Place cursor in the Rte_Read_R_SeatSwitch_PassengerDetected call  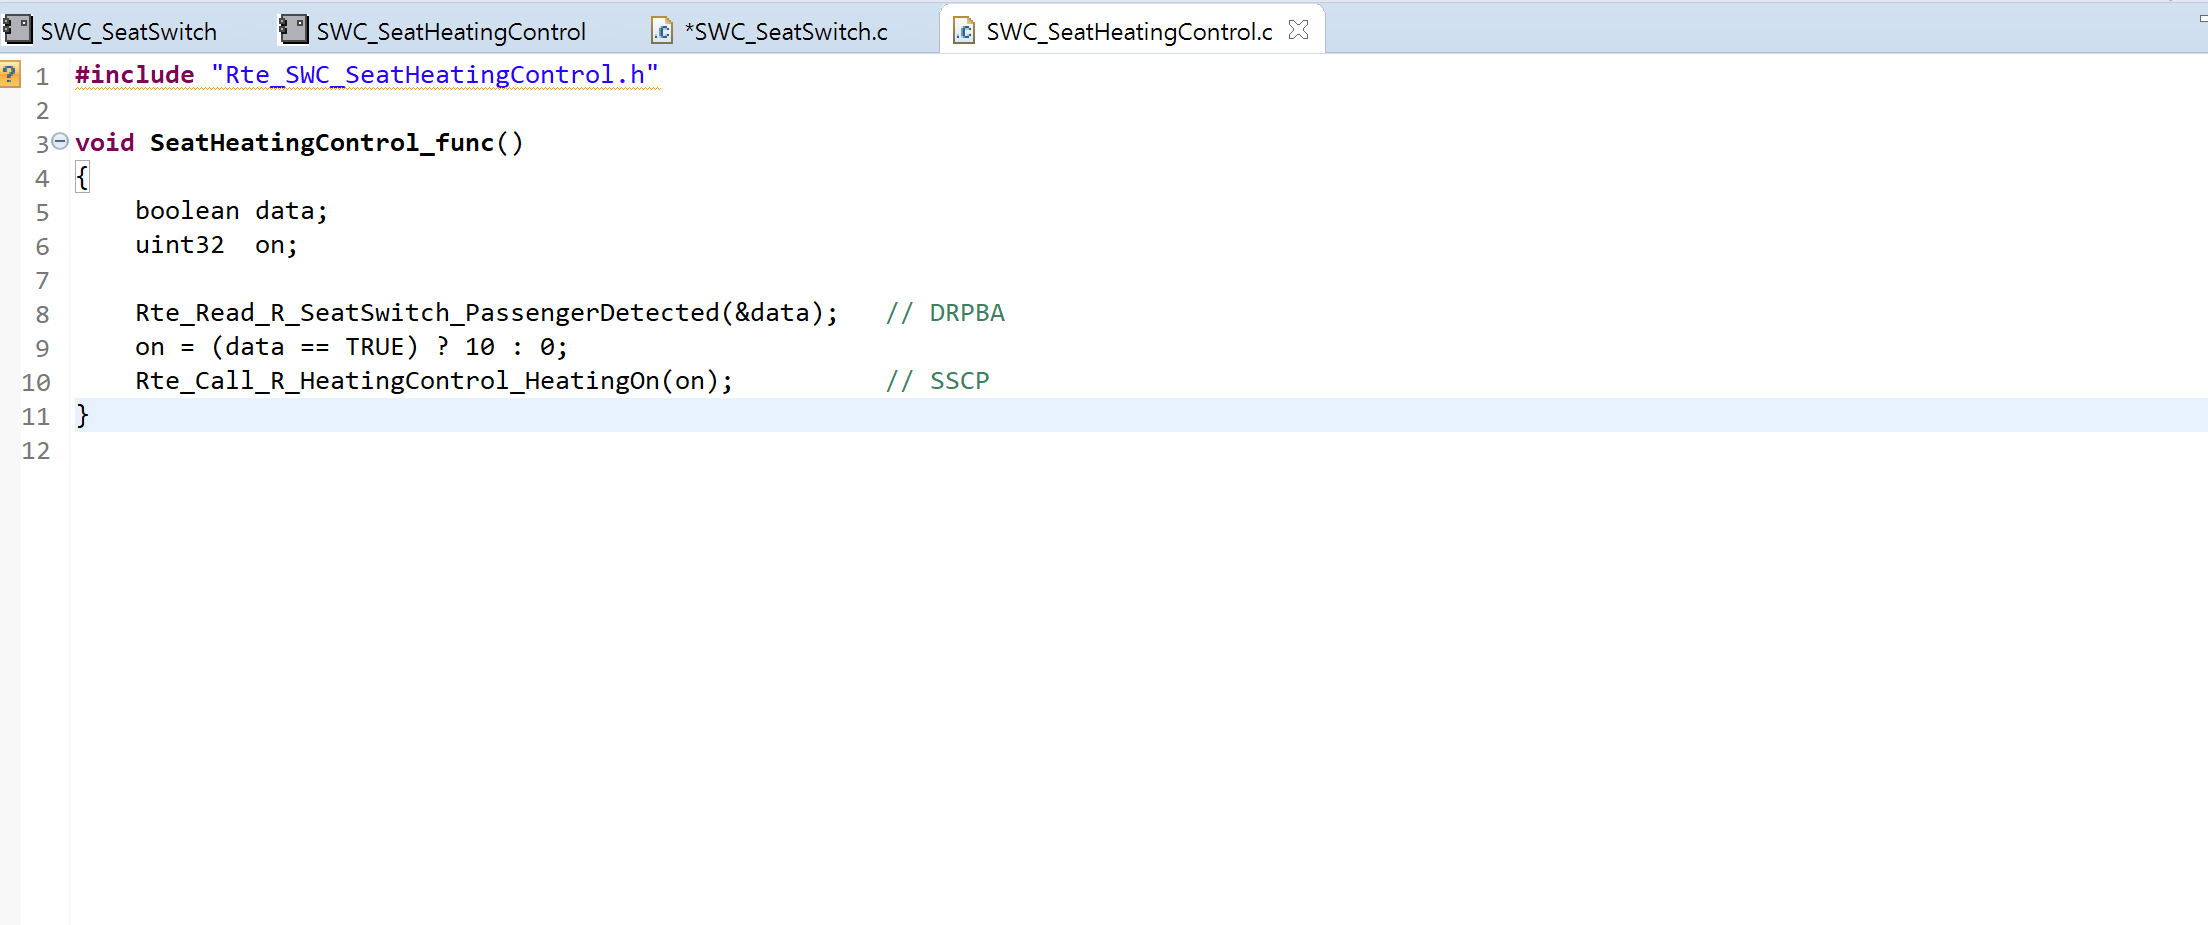pos(427,313)
